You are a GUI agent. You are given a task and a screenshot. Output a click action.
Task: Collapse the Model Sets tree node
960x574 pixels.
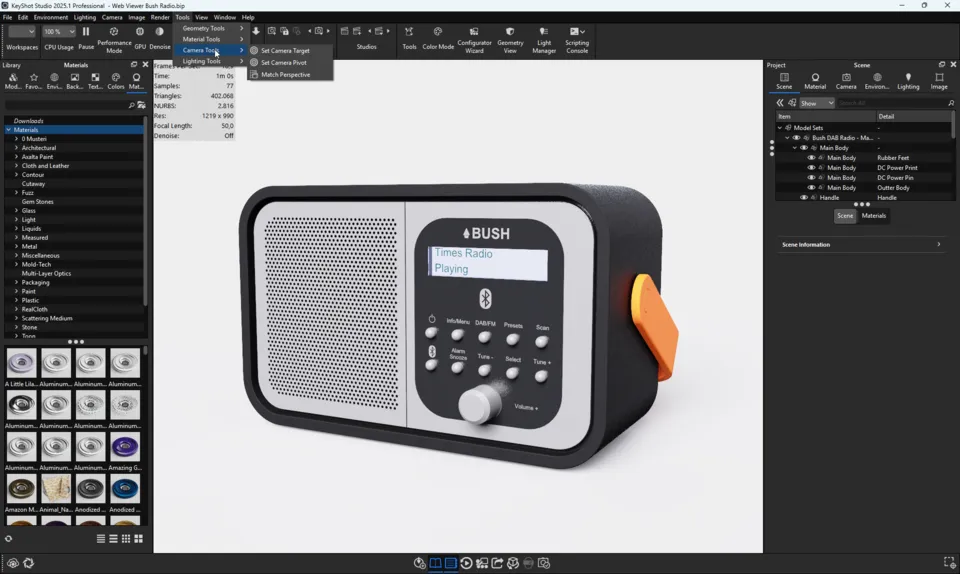[x=780, y=128]
